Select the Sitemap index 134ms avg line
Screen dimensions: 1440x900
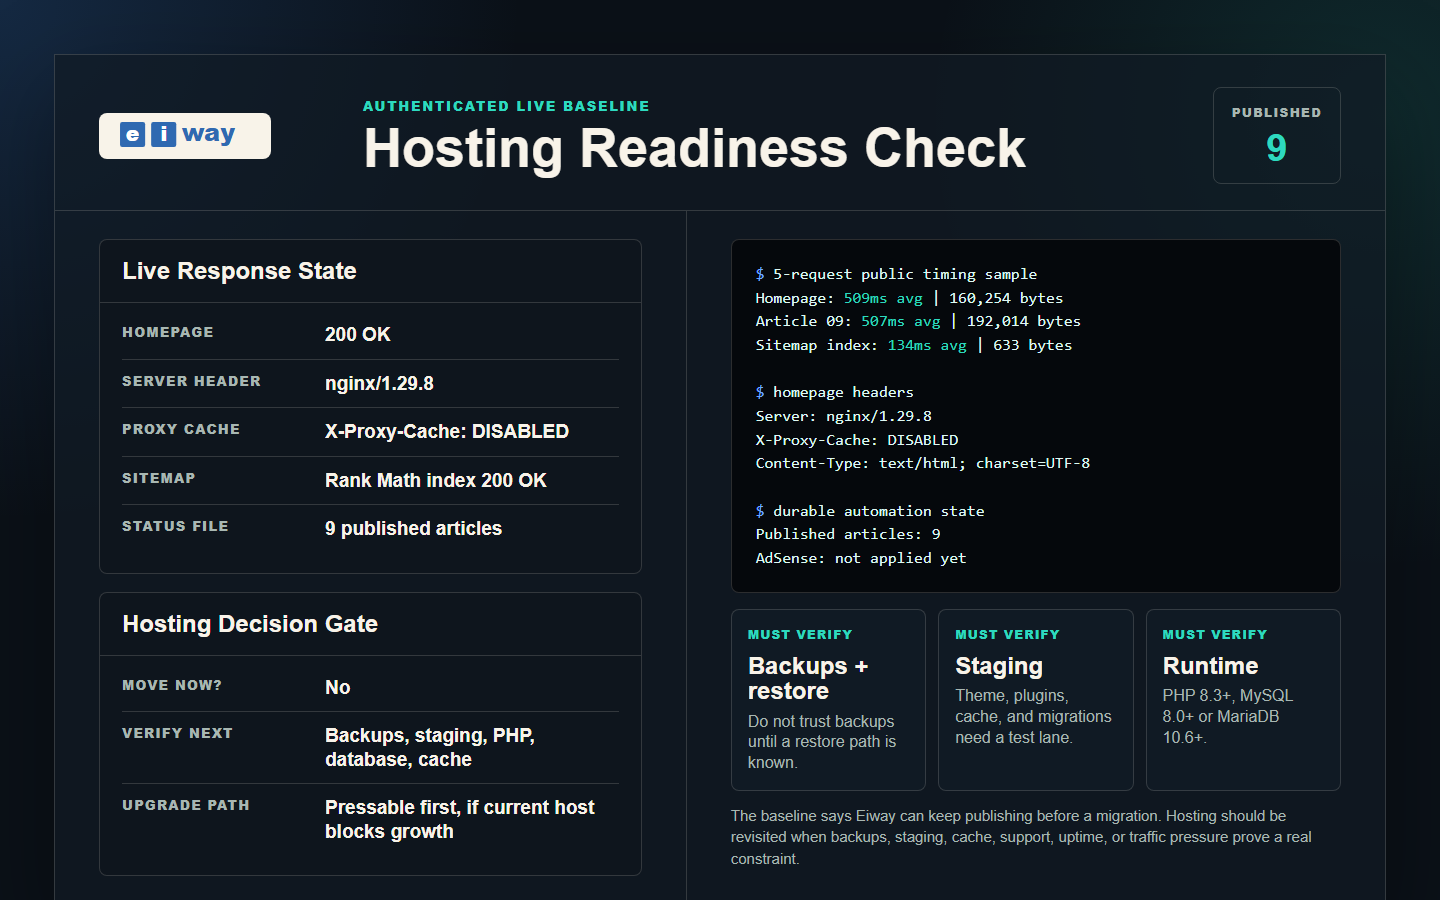pos(913,345)
